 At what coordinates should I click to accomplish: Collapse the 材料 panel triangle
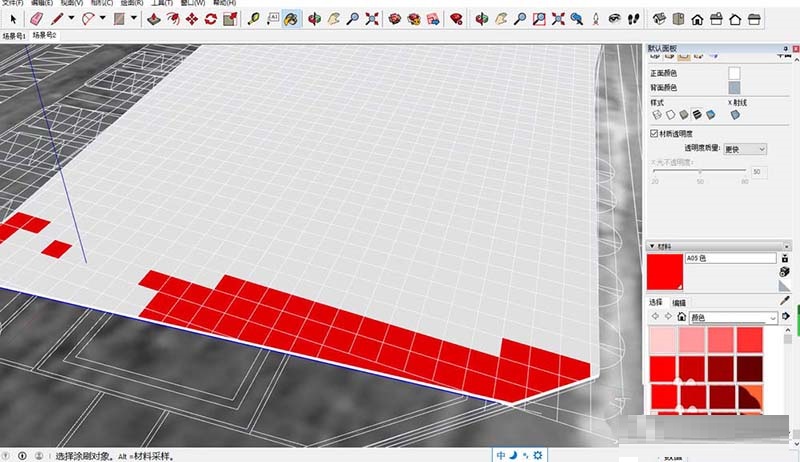[652, 246]
